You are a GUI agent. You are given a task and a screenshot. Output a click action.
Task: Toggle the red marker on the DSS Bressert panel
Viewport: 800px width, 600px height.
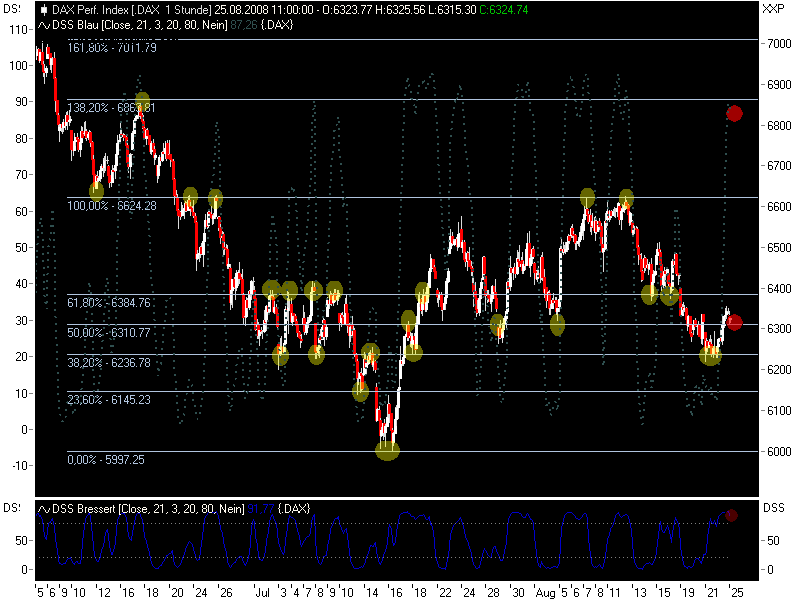[x=733, y=513]
